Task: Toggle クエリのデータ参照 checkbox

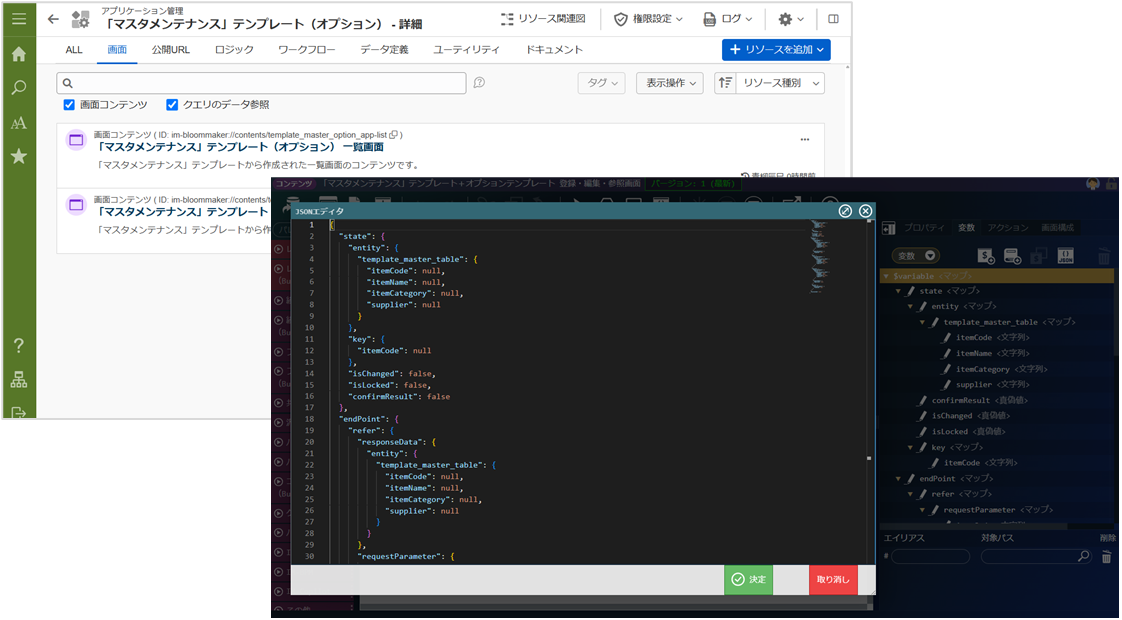Action: [172, 105]
